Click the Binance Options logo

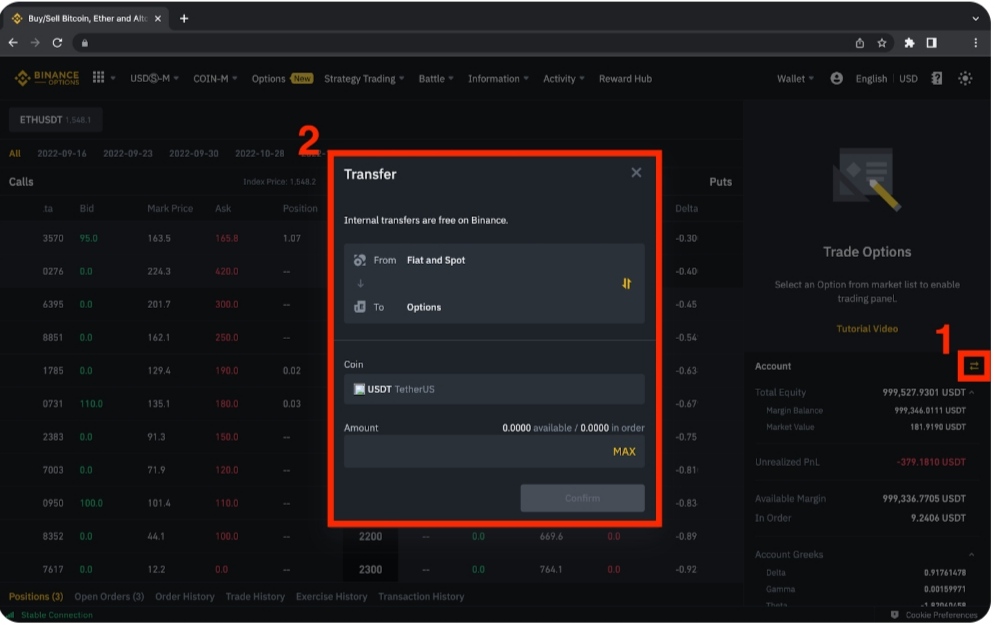[x=47, y=78]
